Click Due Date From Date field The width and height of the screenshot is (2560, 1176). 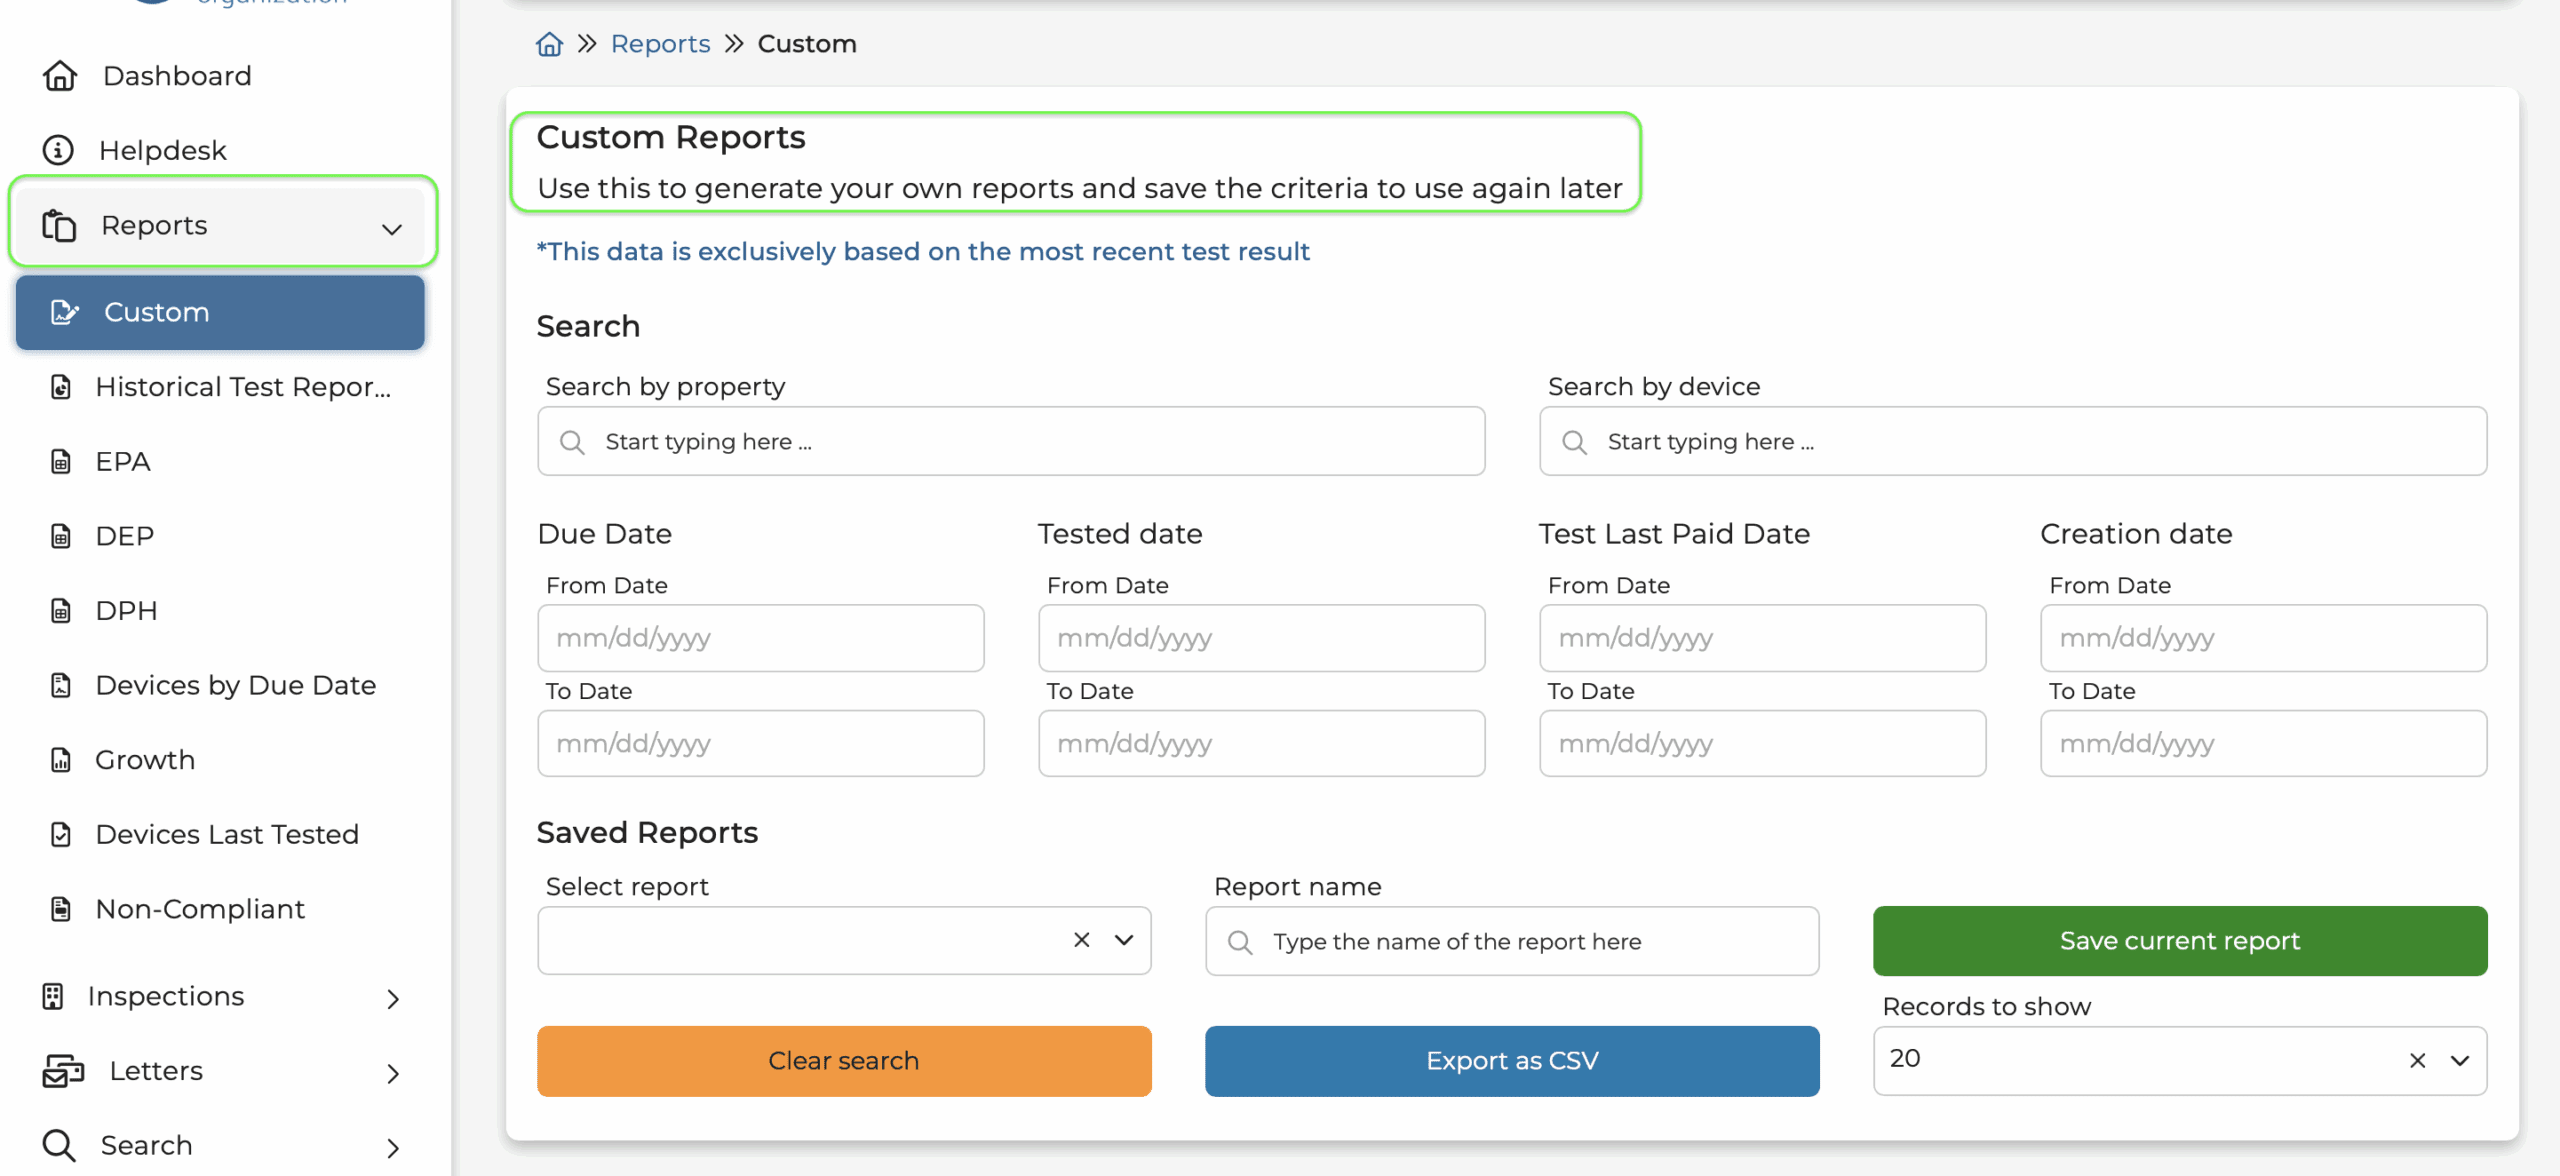tap(761, 638)
